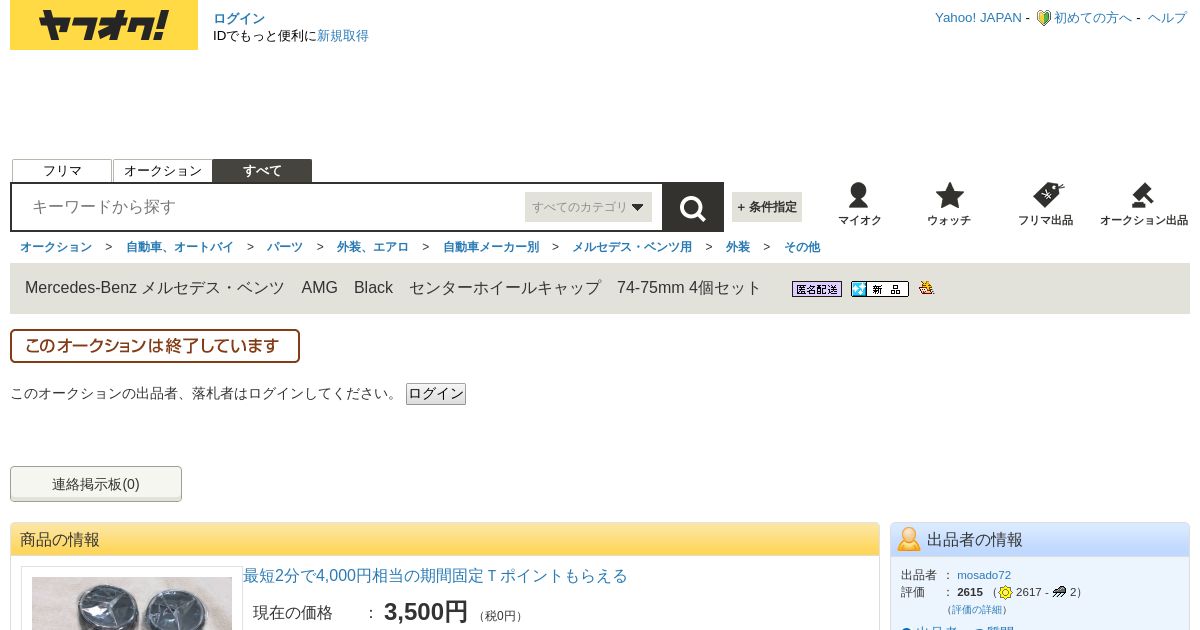This screenshot has width=1200, height=630.
Task: Click the magnifier search button
Action: tap(693, 207)
